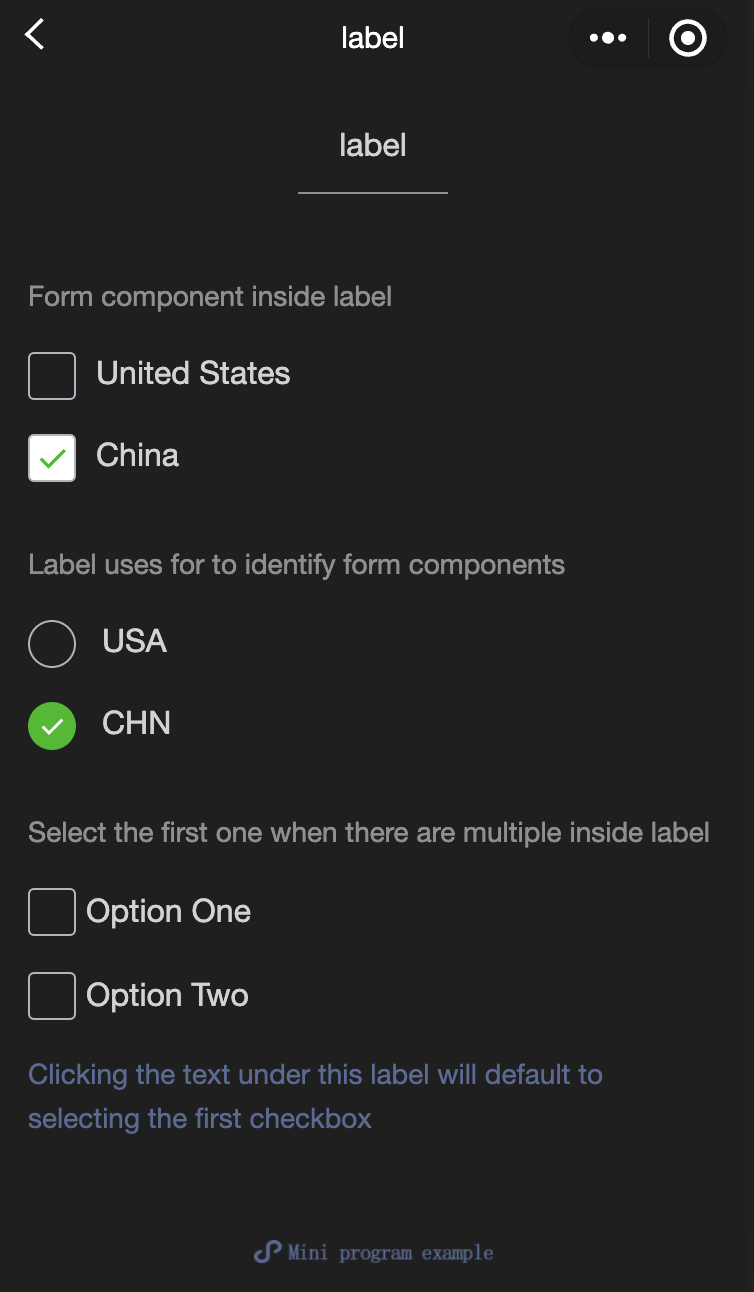This screenshot has height=1292, width=754.
Task: Tap the circular target close icon
Action: pyautogui.click(x=687, y=38)
